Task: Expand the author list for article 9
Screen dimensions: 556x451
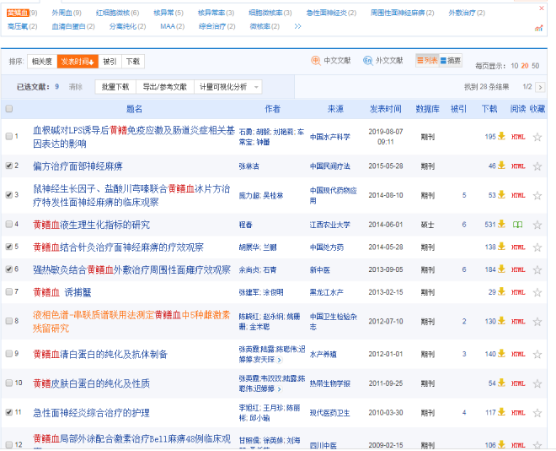Action: (279, 360)
